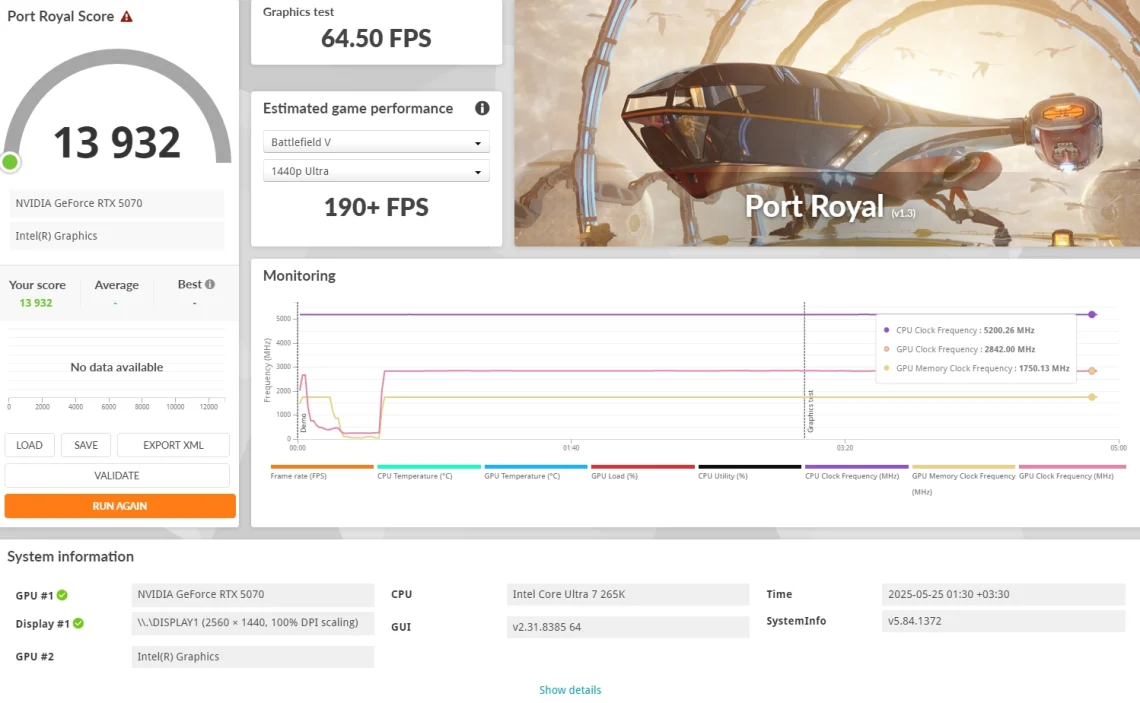Click the Graphics test dashed marker line
Screen dimensions: 1140x703
pos(804,370)
